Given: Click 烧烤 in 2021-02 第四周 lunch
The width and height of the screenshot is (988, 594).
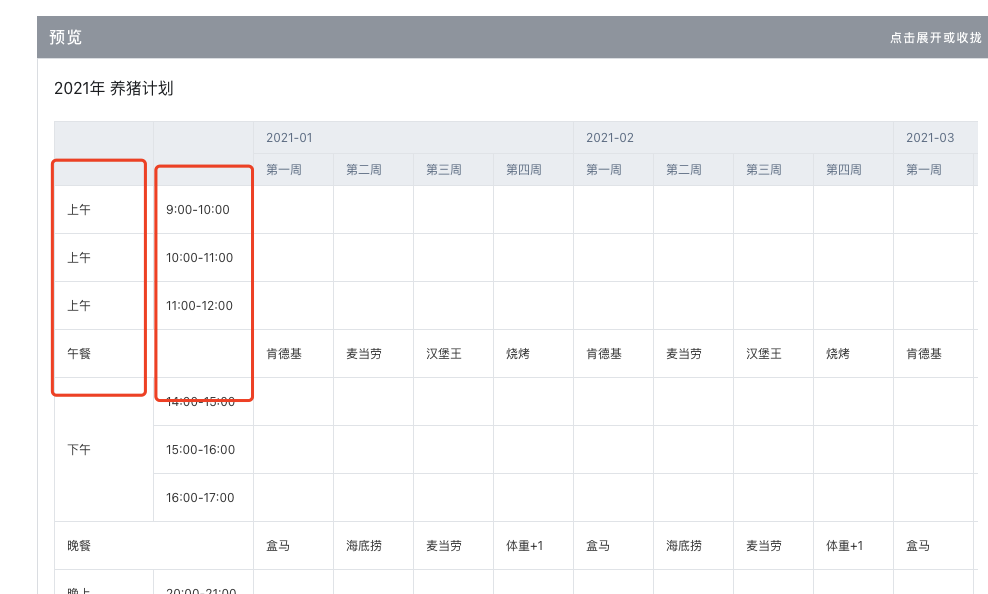Looking at the screenshot, I should pos(837,354).
